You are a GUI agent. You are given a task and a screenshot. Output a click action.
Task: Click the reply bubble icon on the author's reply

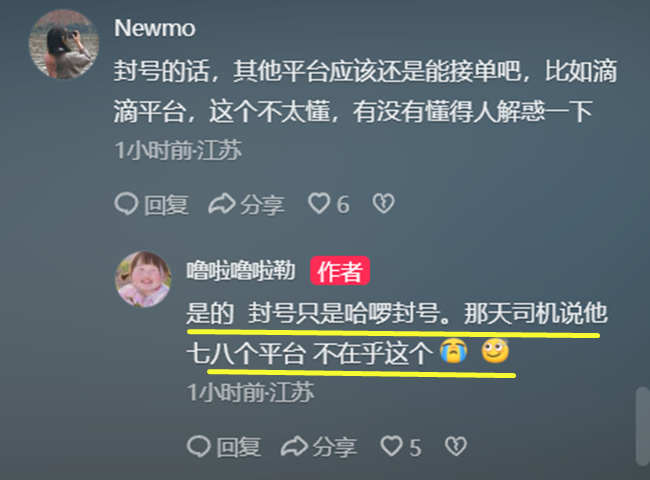[x=199, y=446]
